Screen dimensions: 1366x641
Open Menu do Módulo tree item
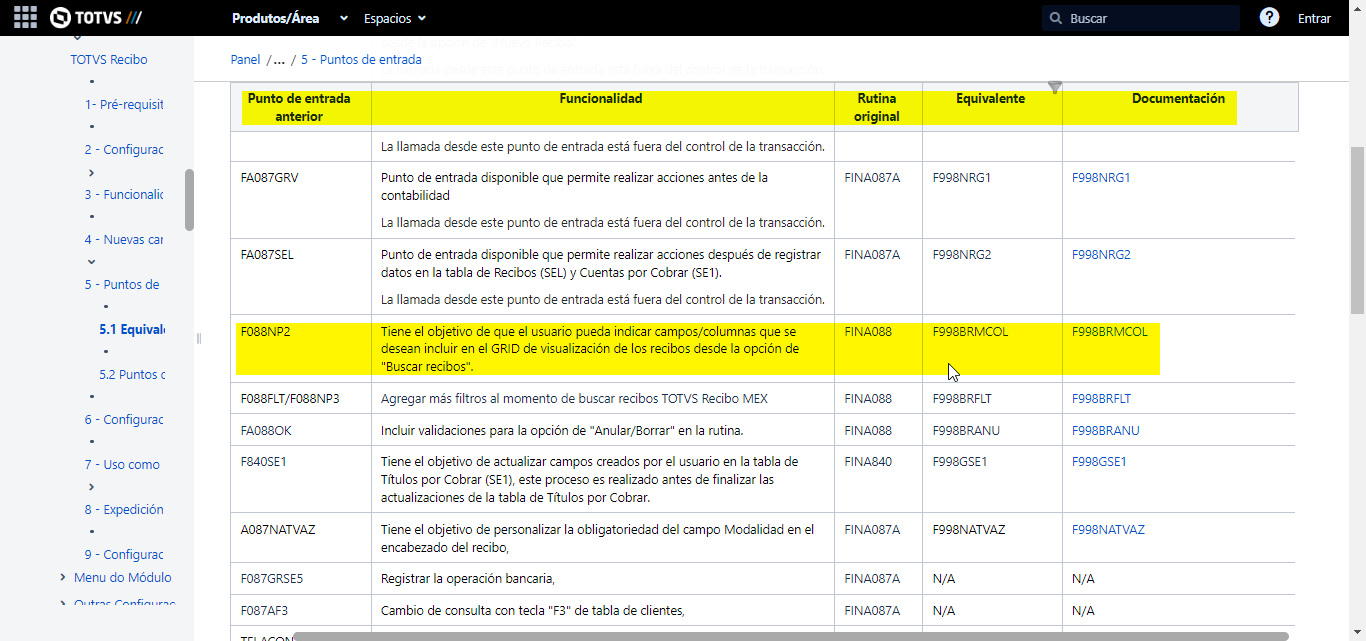pos(123,578)
